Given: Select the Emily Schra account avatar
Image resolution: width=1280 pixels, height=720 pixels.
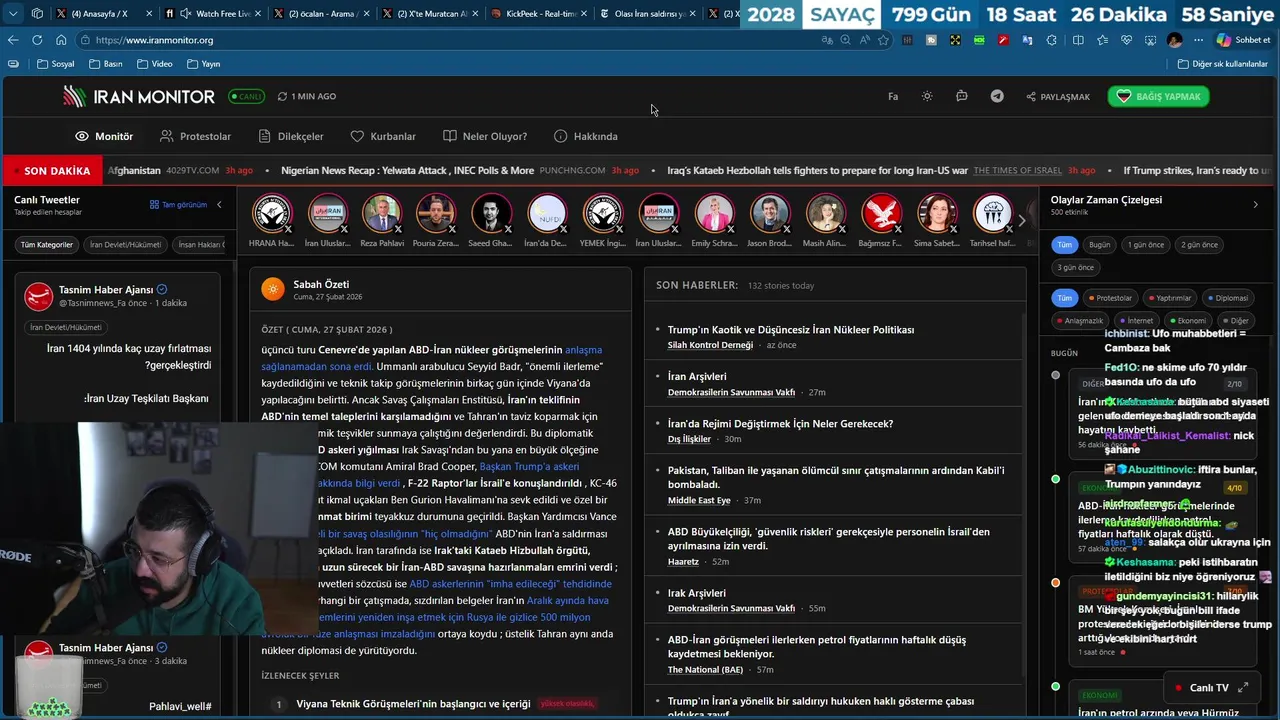Looking at the screenshot, I should 714,214.
